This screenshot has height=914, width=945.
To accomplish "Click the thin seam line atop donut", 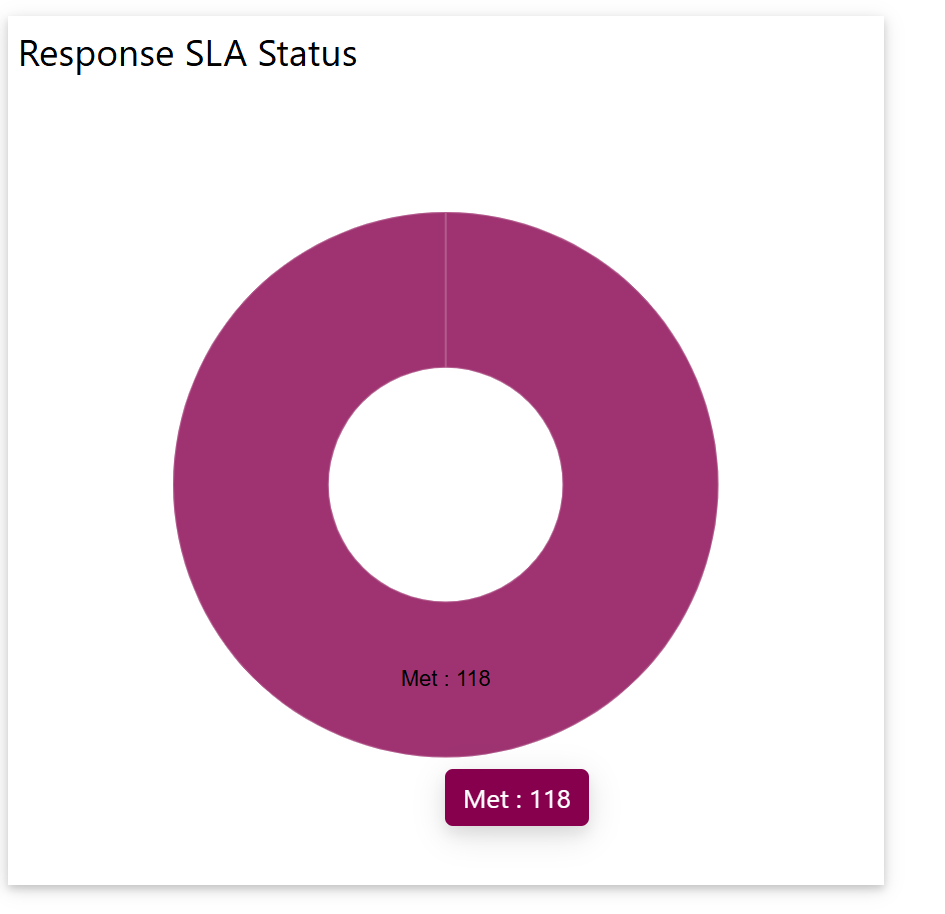I will 445,290.
